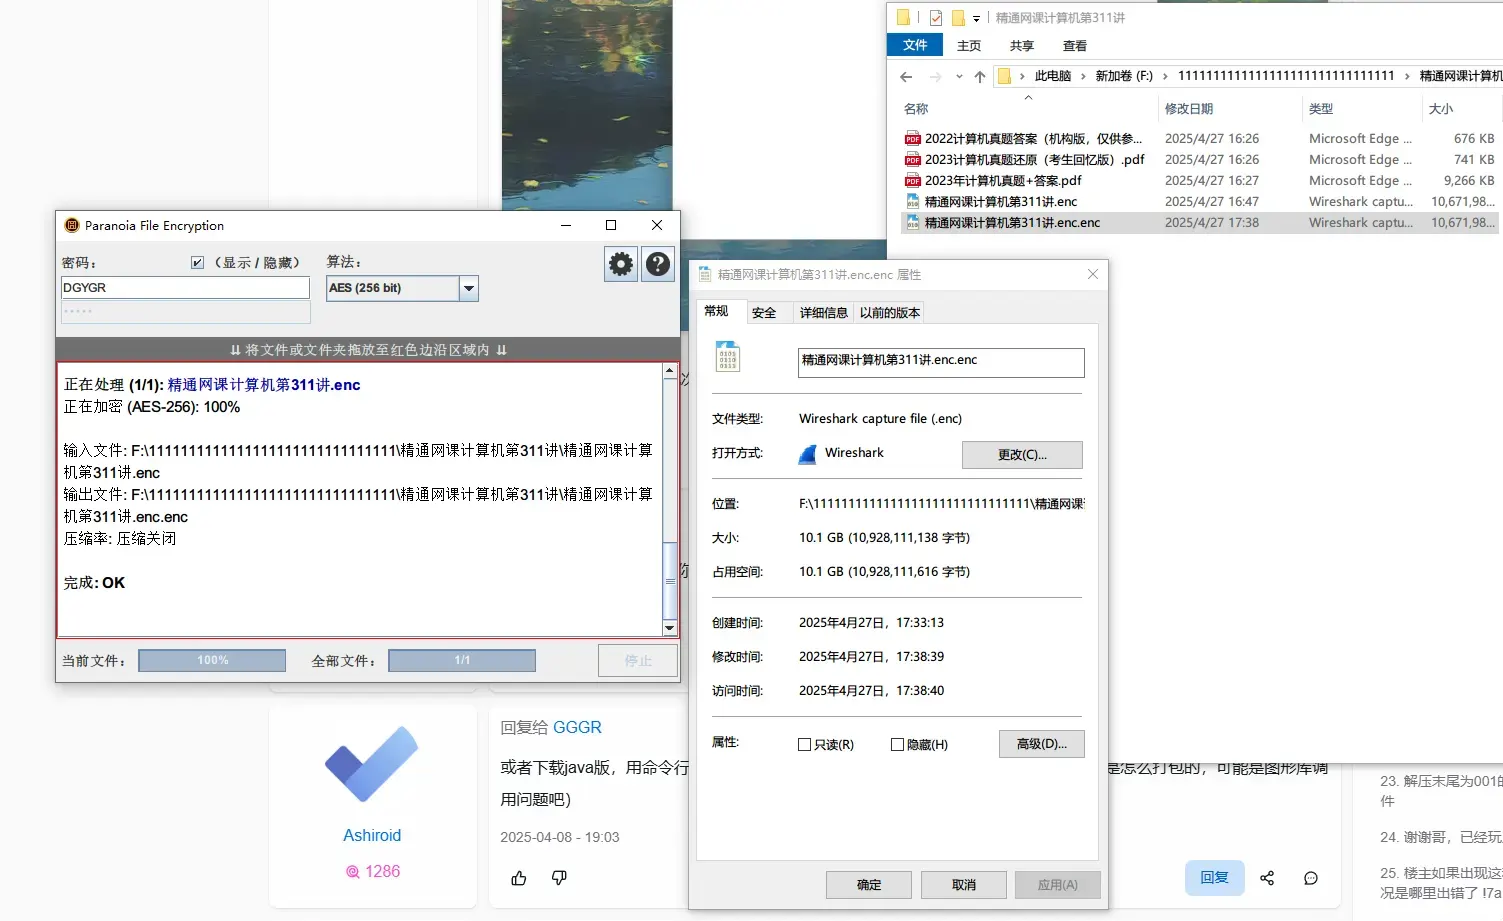Dislike the post with thumbs down
Screen dimensions: 1503x921
(559, 878)
